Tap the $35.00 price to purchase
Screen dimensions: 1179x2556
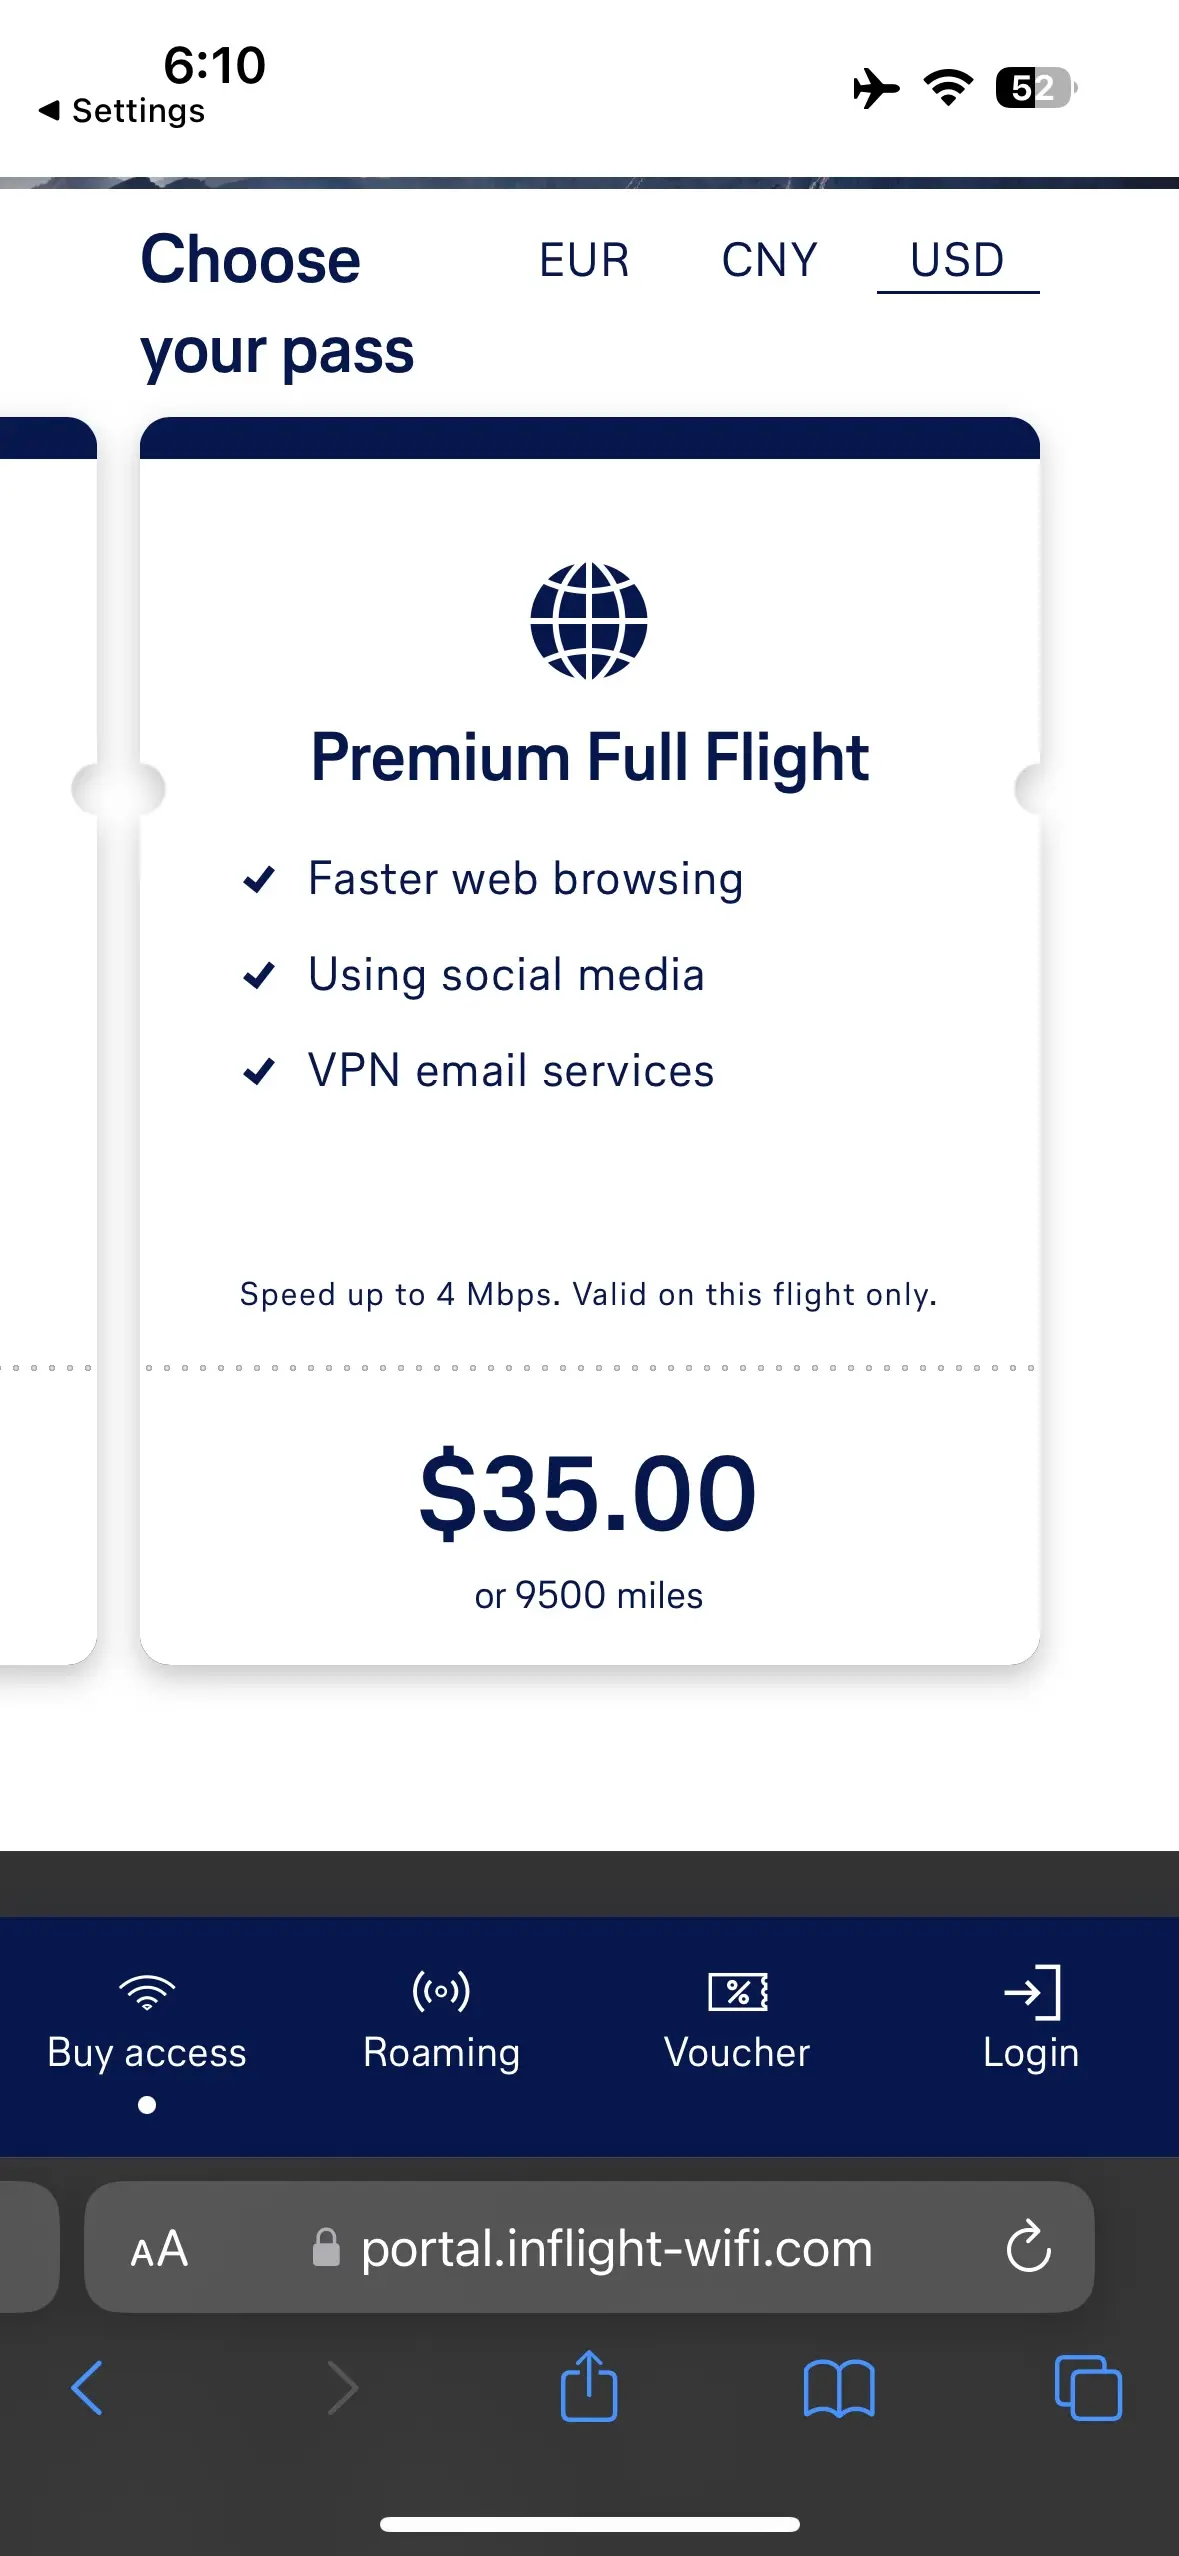(x=587, y=1495)
